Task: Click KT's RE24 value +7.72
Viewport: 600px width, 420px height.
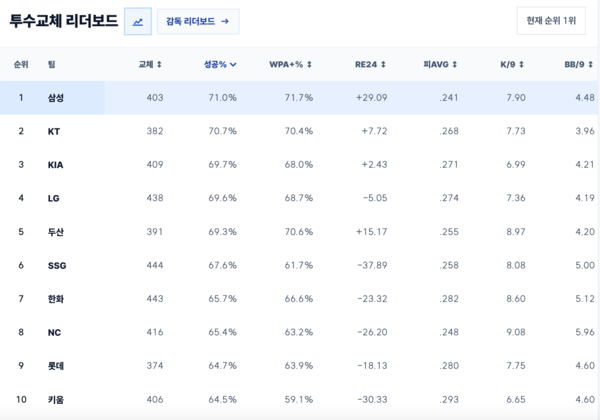Action: point(374,131)
